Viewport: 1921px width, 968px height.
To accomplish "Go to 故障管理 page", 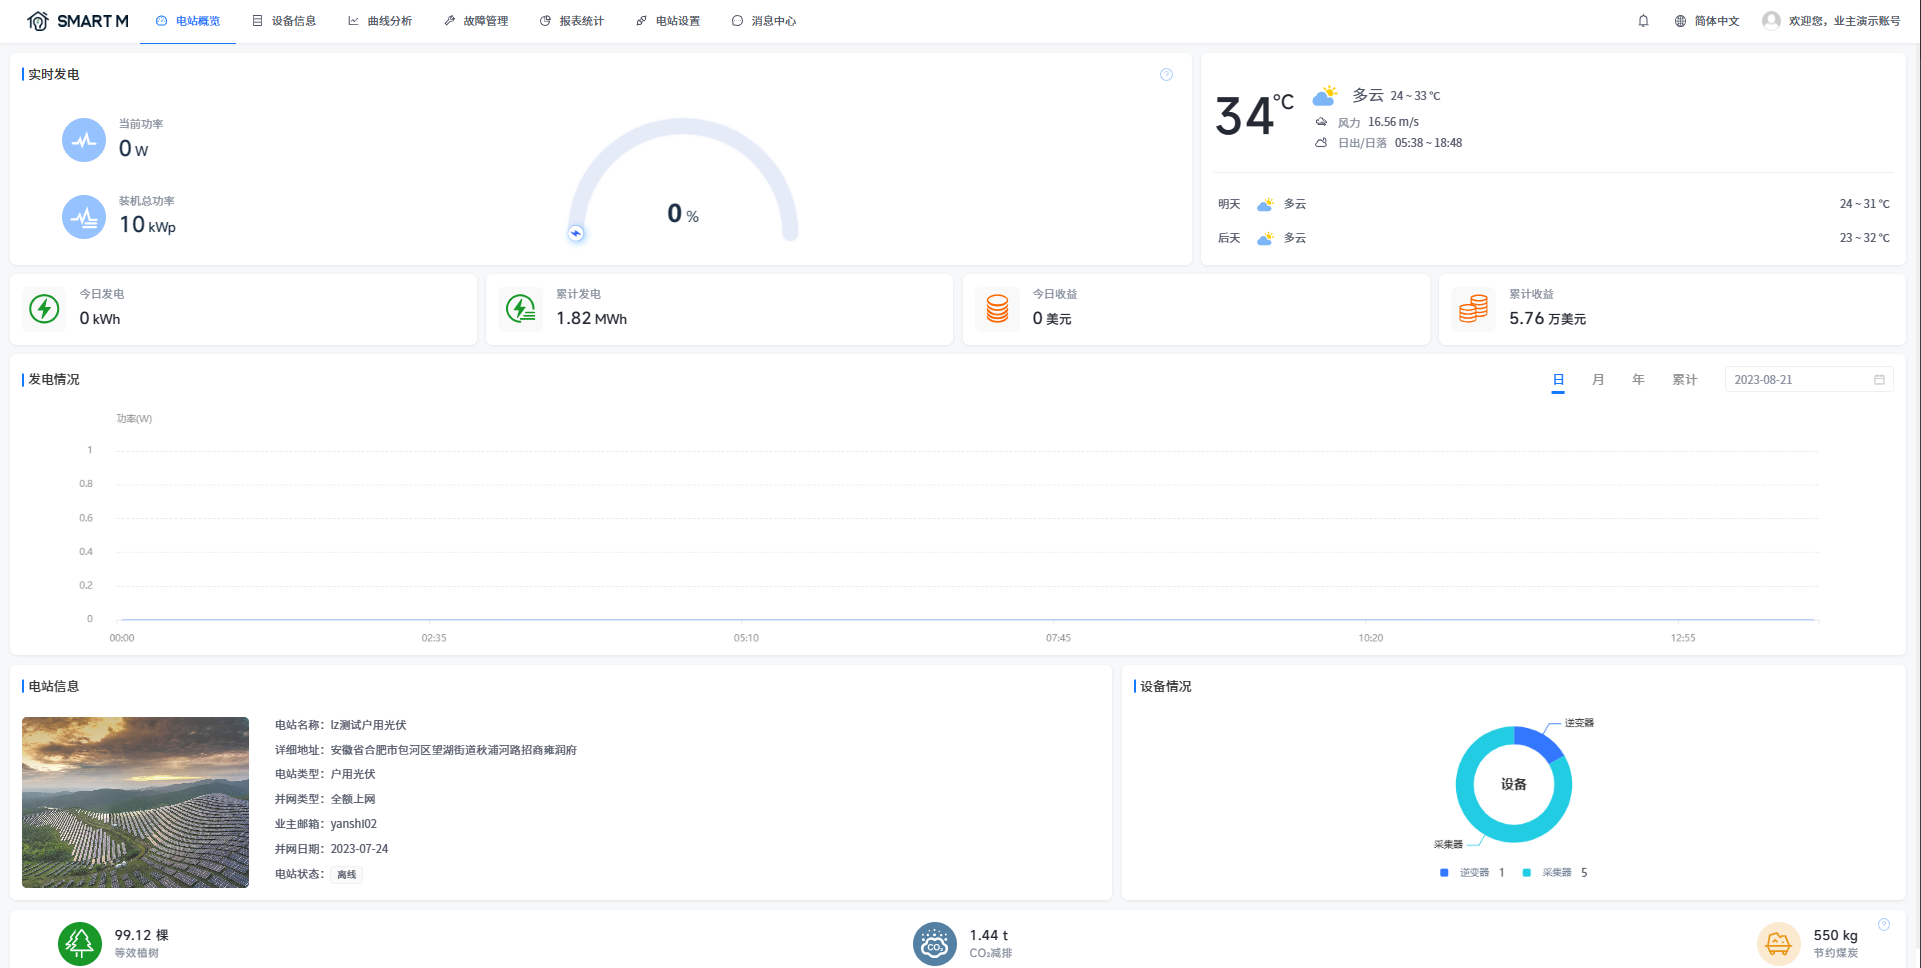I will point(476,21).
